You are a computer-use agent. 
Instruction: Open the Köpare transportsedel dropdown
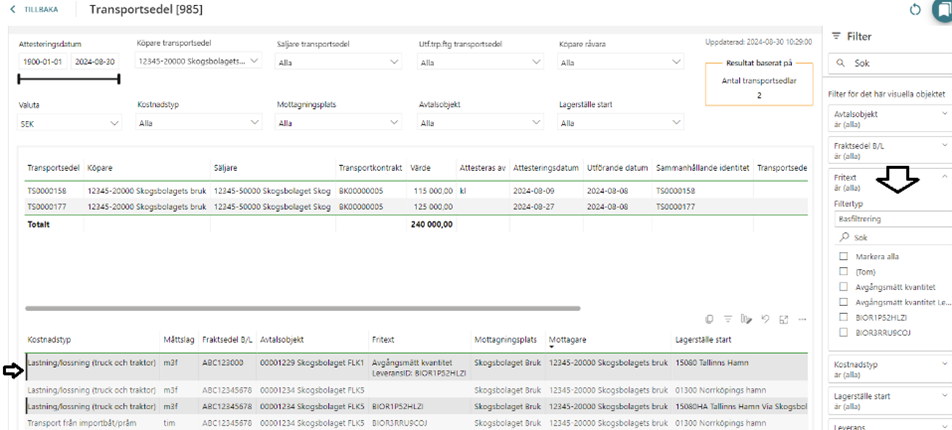(198, 62)
